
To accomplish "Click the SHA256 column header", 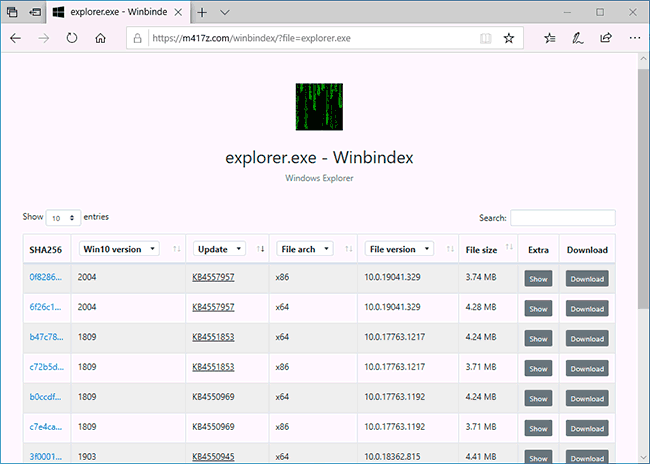I will point(46,250).
